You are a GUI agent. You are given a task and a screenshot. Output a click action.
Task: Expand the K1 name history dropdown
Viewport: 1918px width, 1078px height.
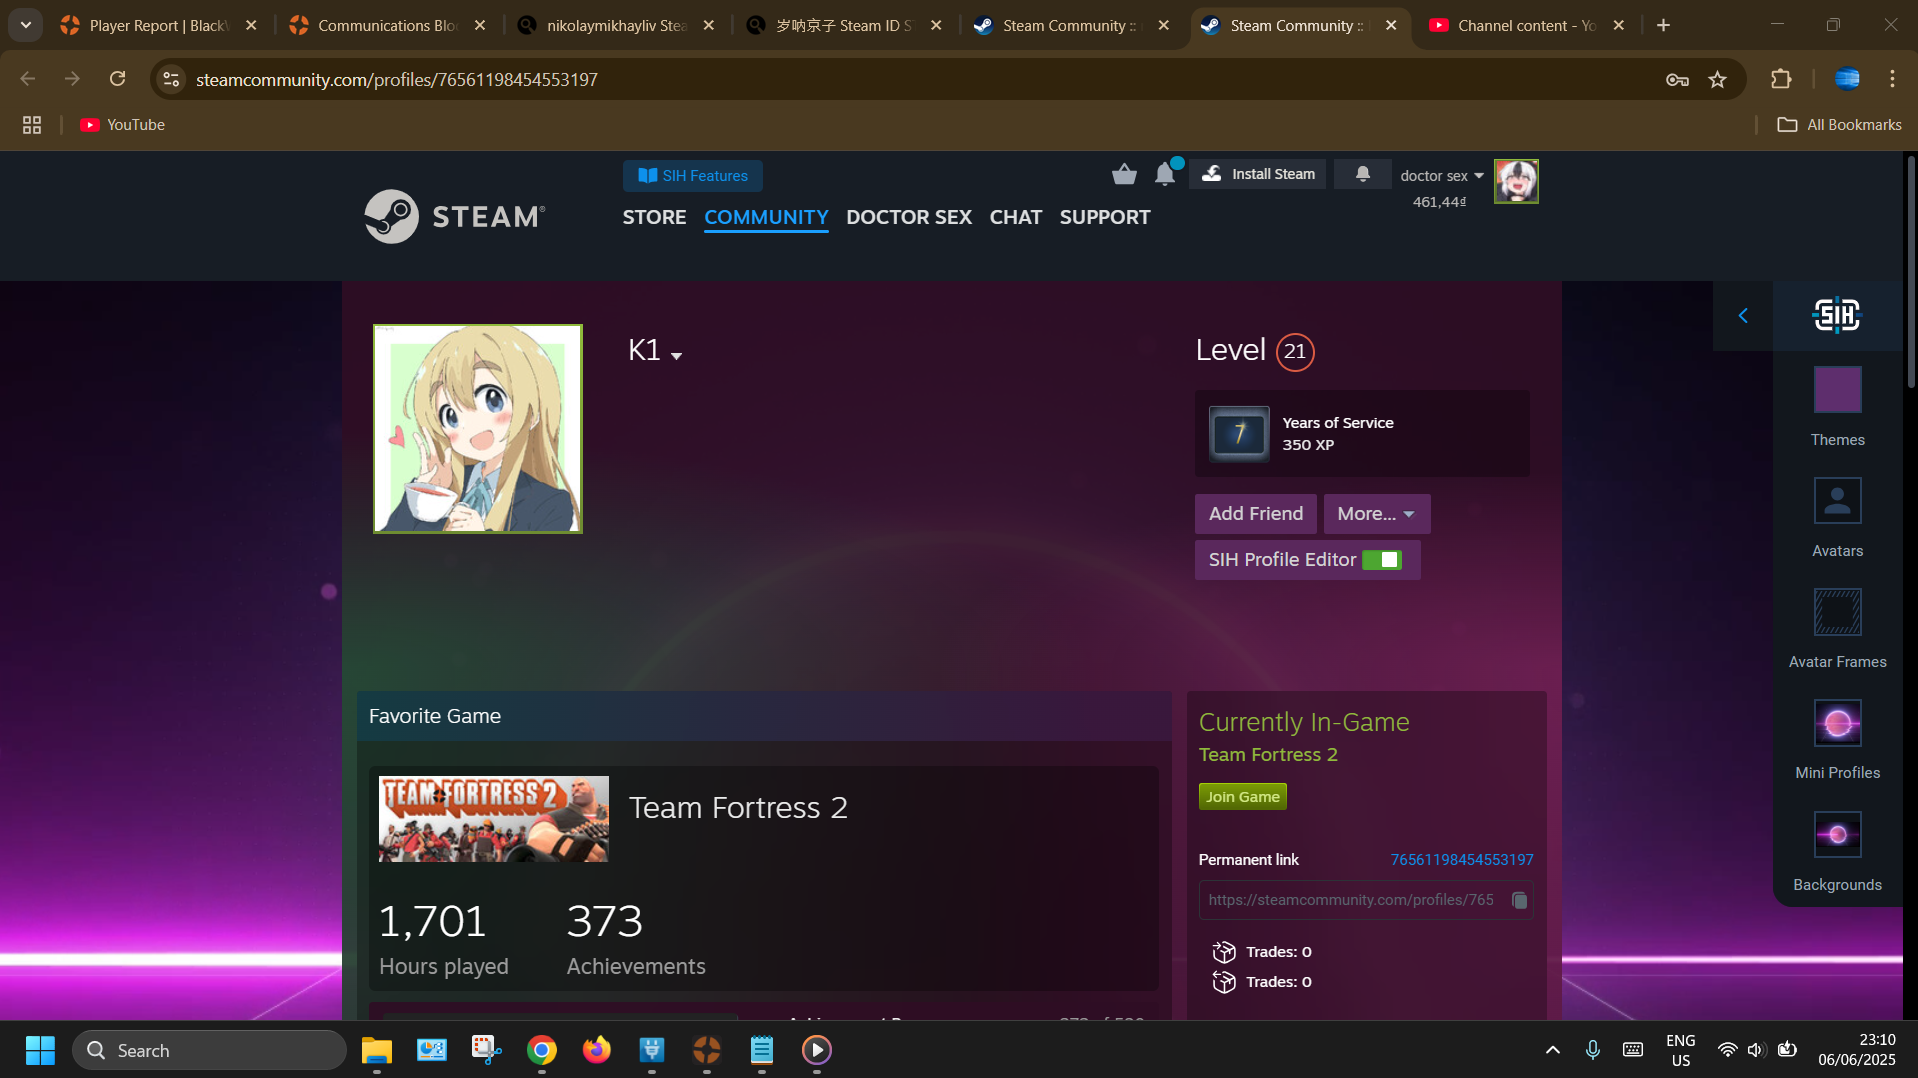pos(676,356)
